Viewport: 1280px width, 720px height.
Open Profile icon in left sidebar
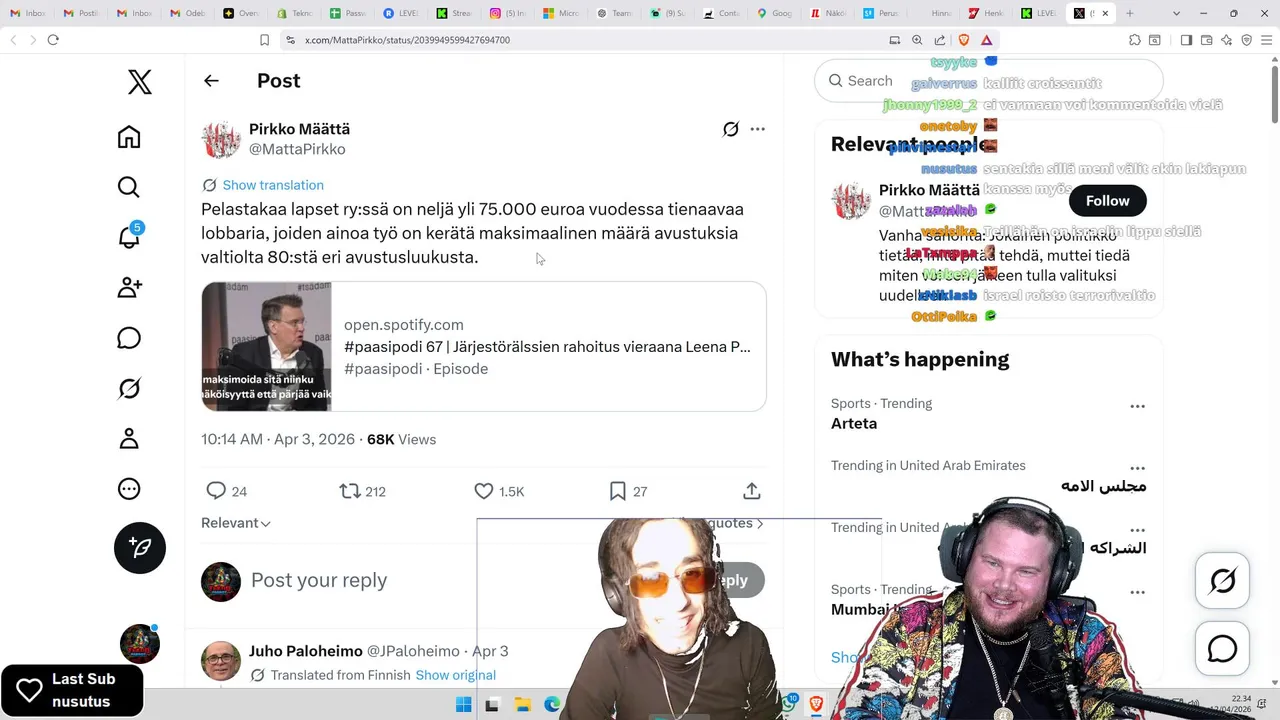(129, 438)
